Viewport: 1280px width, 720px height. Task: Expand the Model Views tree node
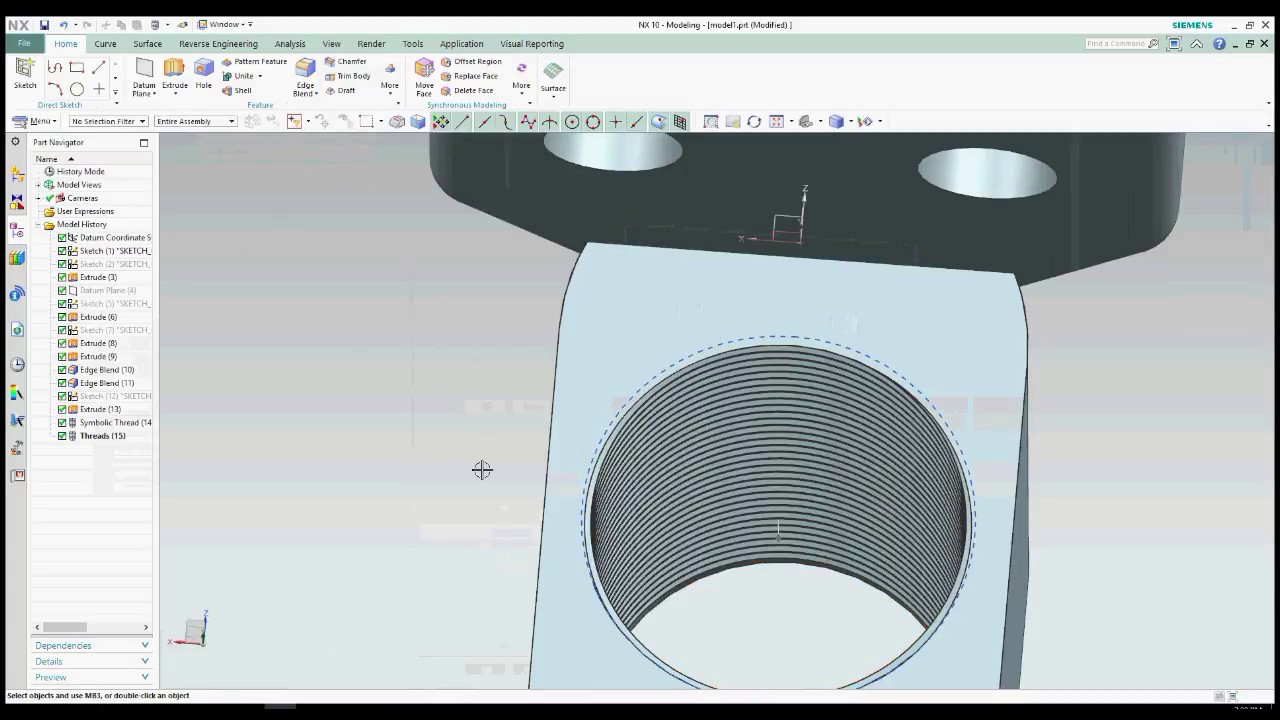(38, 185)
